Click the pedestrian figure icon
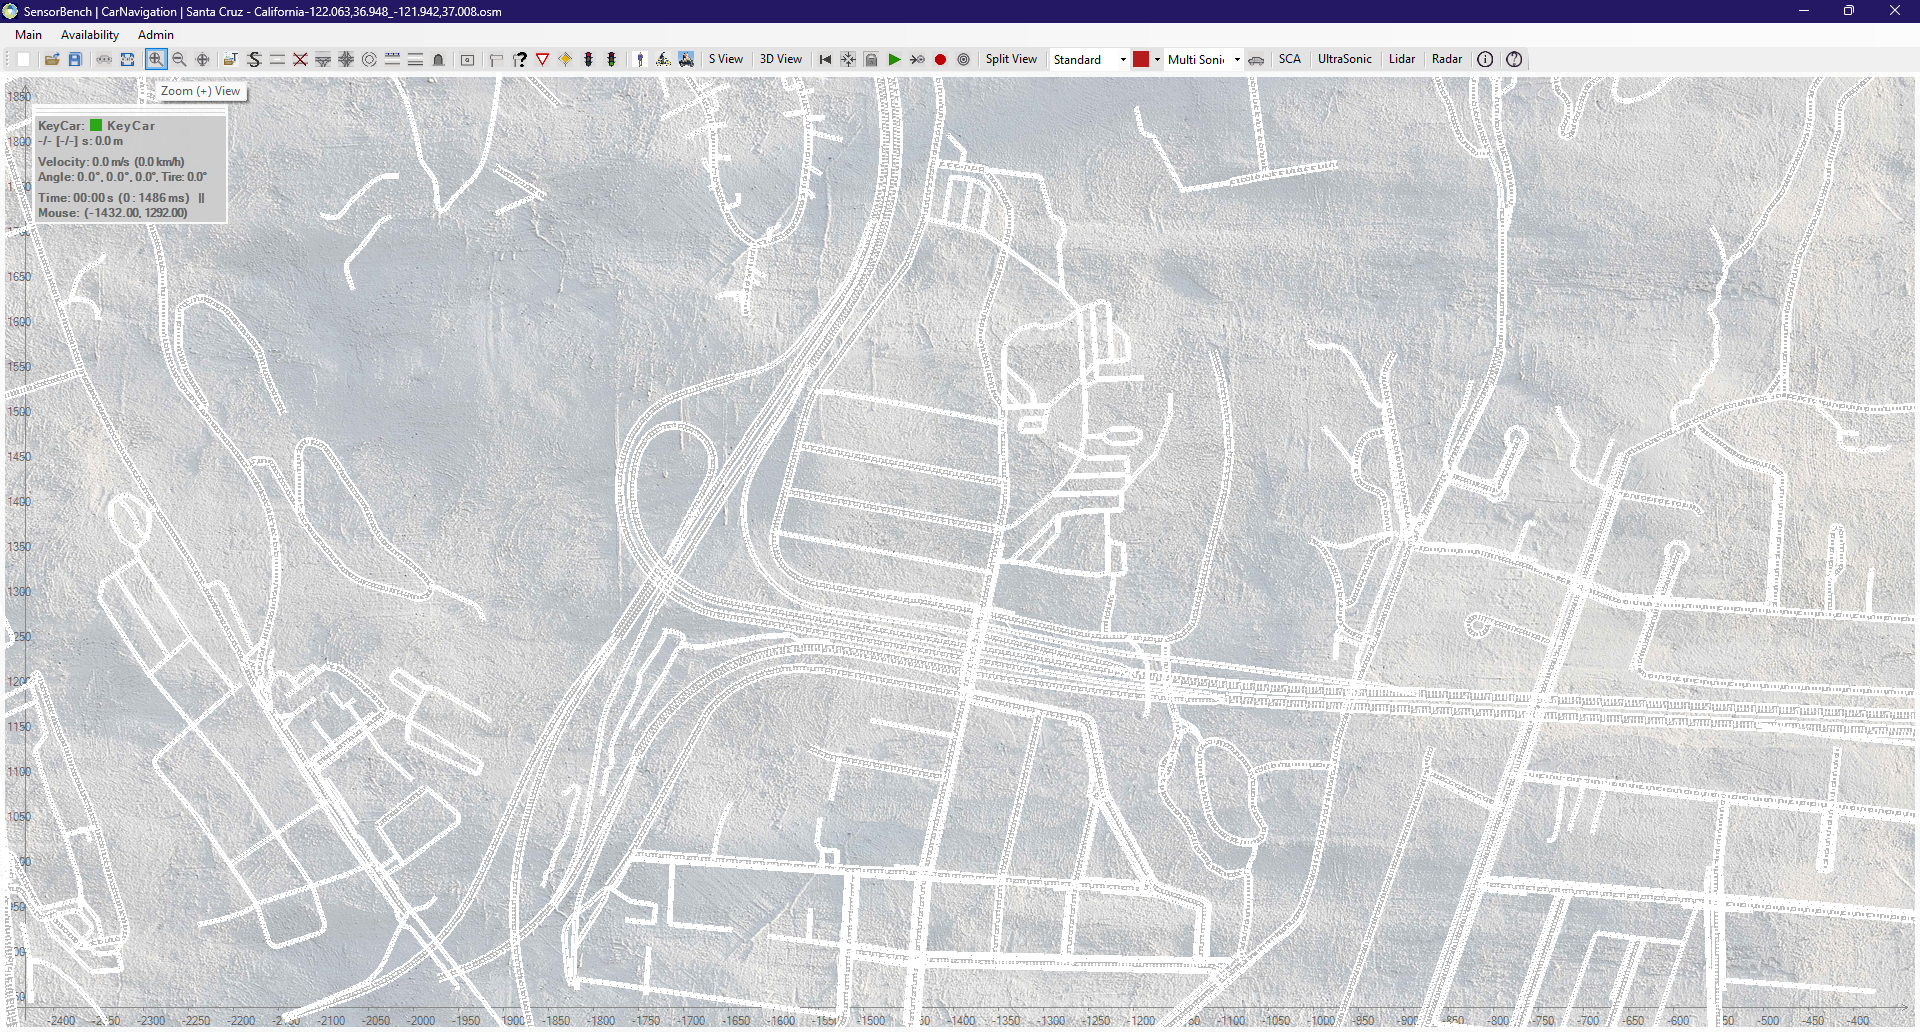The image size is (1920, 1032). coord(640,60)
